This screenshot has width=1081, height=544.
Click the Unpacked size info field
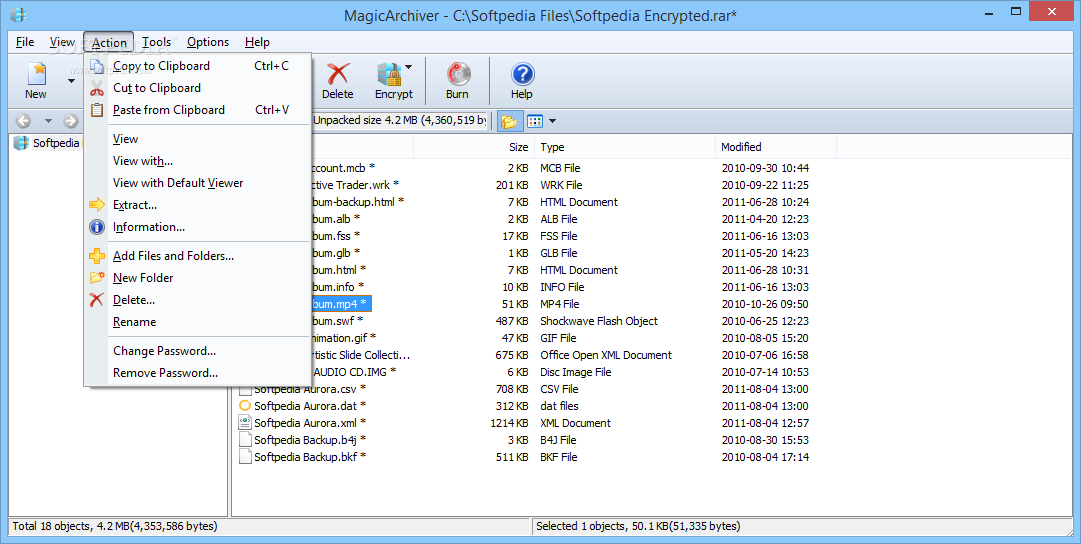pyautogui.click(x=400, y=121)
